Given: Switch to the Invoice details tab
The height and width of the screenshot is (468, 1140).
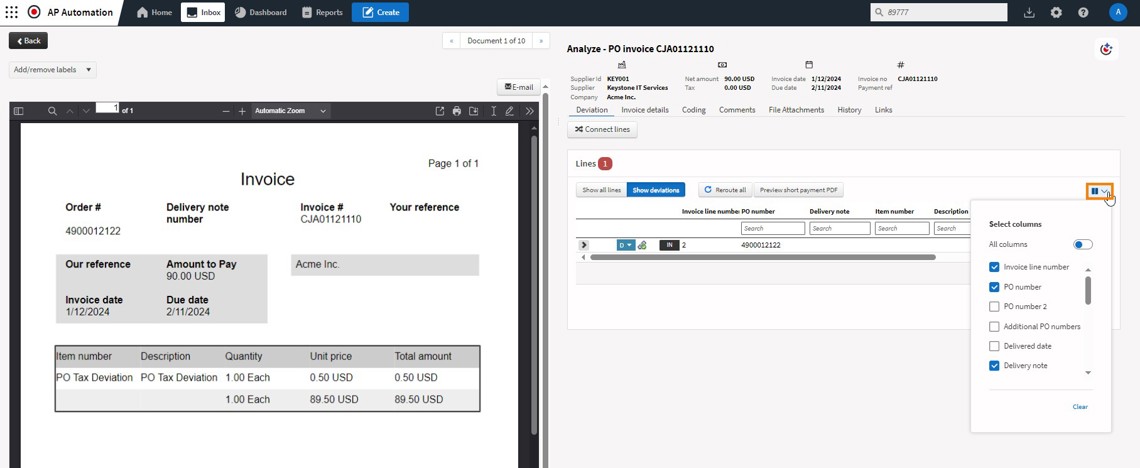Looking at the screenshot, I should pos(645,110).
